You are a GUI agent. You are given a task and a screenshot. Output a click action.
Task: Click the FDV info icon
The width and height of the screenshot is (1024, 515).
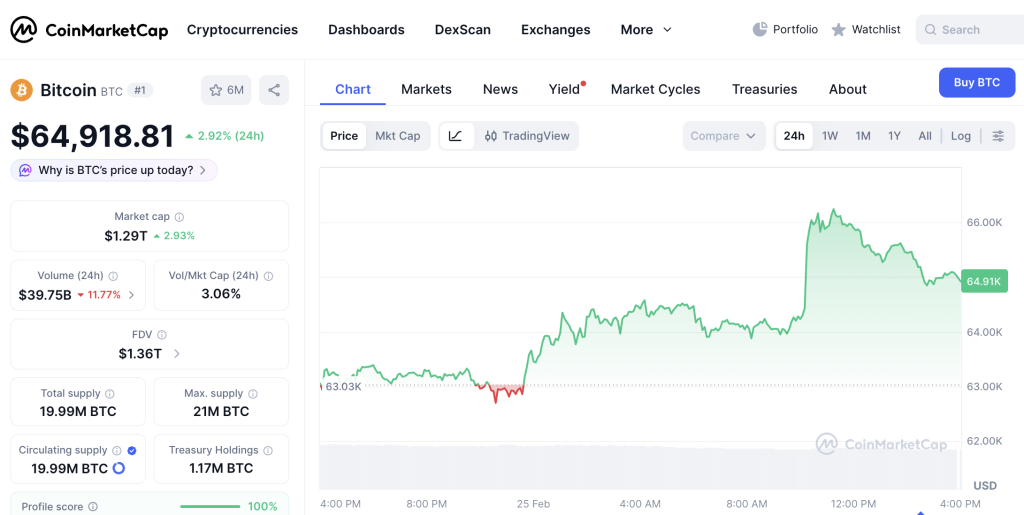[x=162, y=335]
